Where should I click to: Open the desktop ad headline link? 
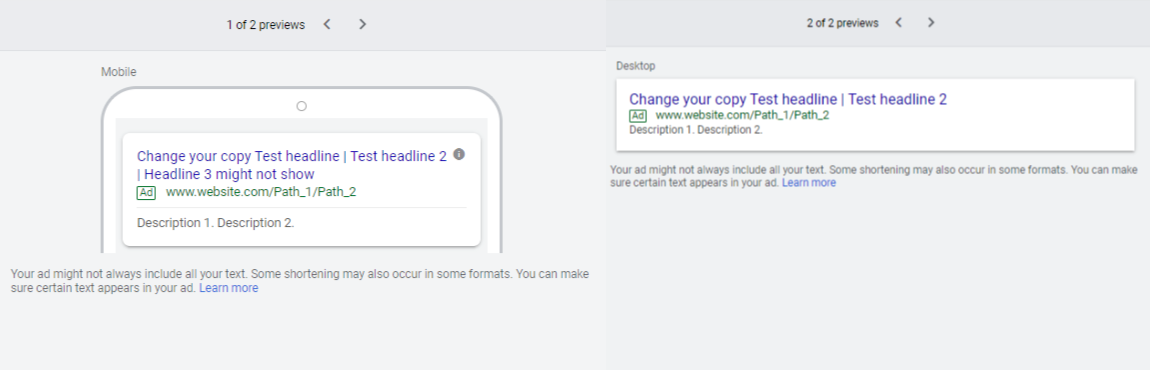(x=788, y=99)
